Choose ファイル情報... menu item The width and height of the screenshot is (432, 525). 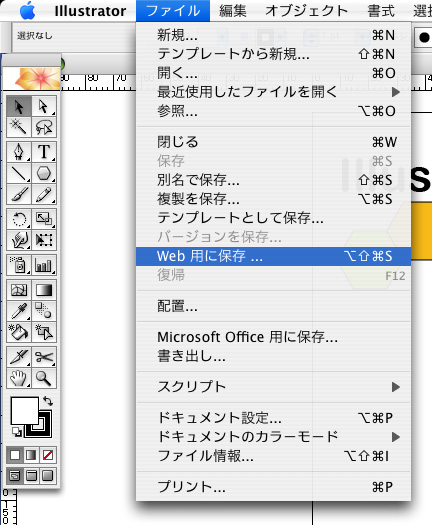pos(273,456)
